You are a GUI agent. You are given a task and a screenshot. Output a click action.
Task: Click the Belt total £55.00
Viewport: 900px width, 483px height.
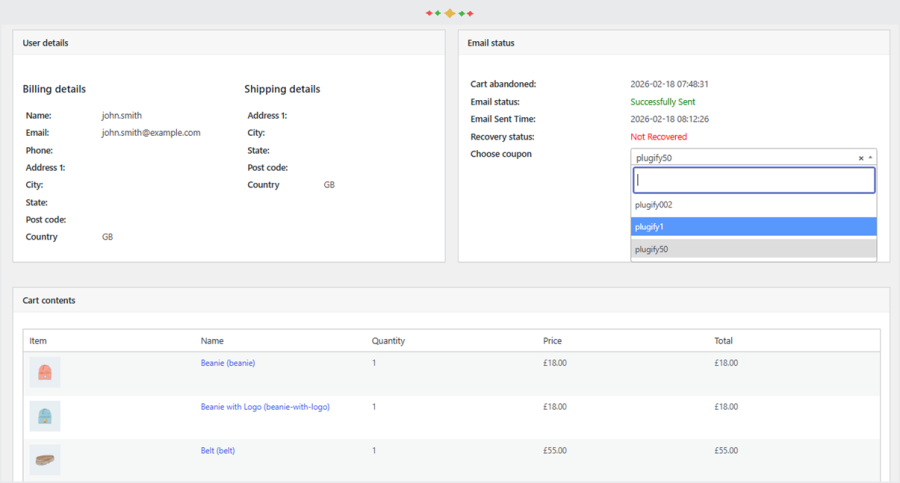pyautogui.click(x=726, y=450)
